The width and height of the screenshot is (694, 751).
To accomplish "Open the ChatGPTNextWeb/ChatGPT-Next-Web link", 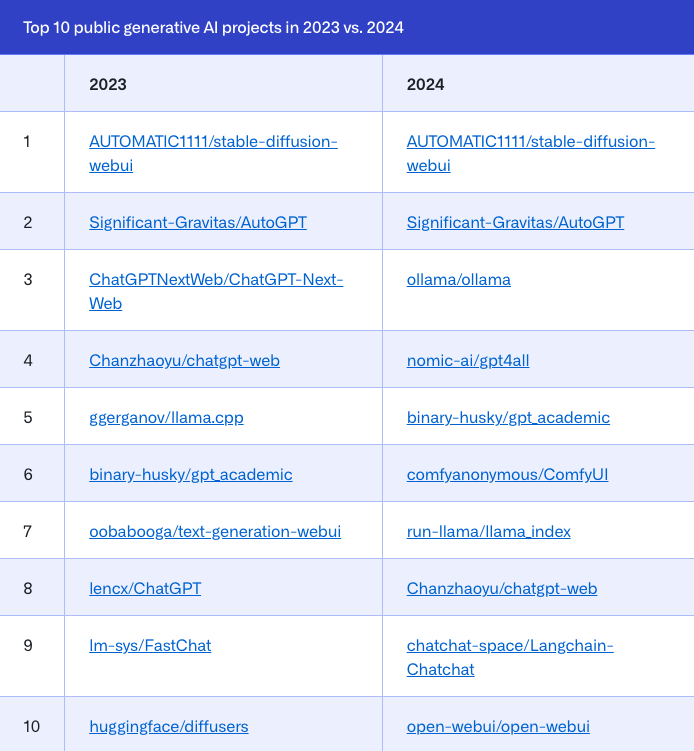I will [216, 280].
